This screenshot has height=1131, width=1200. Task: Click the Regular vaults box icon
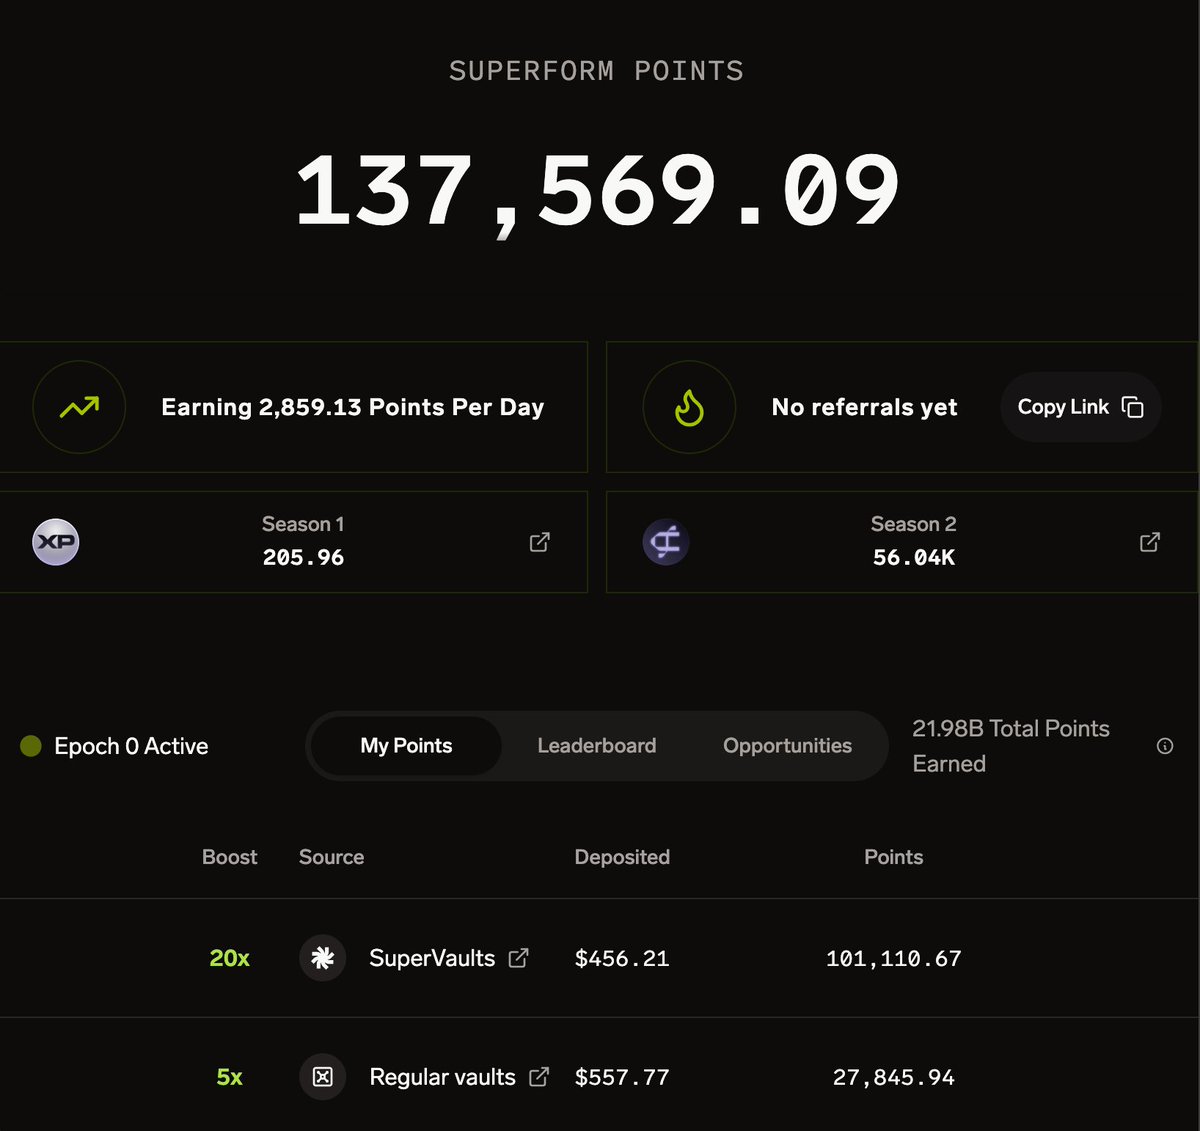(323, 1077)
